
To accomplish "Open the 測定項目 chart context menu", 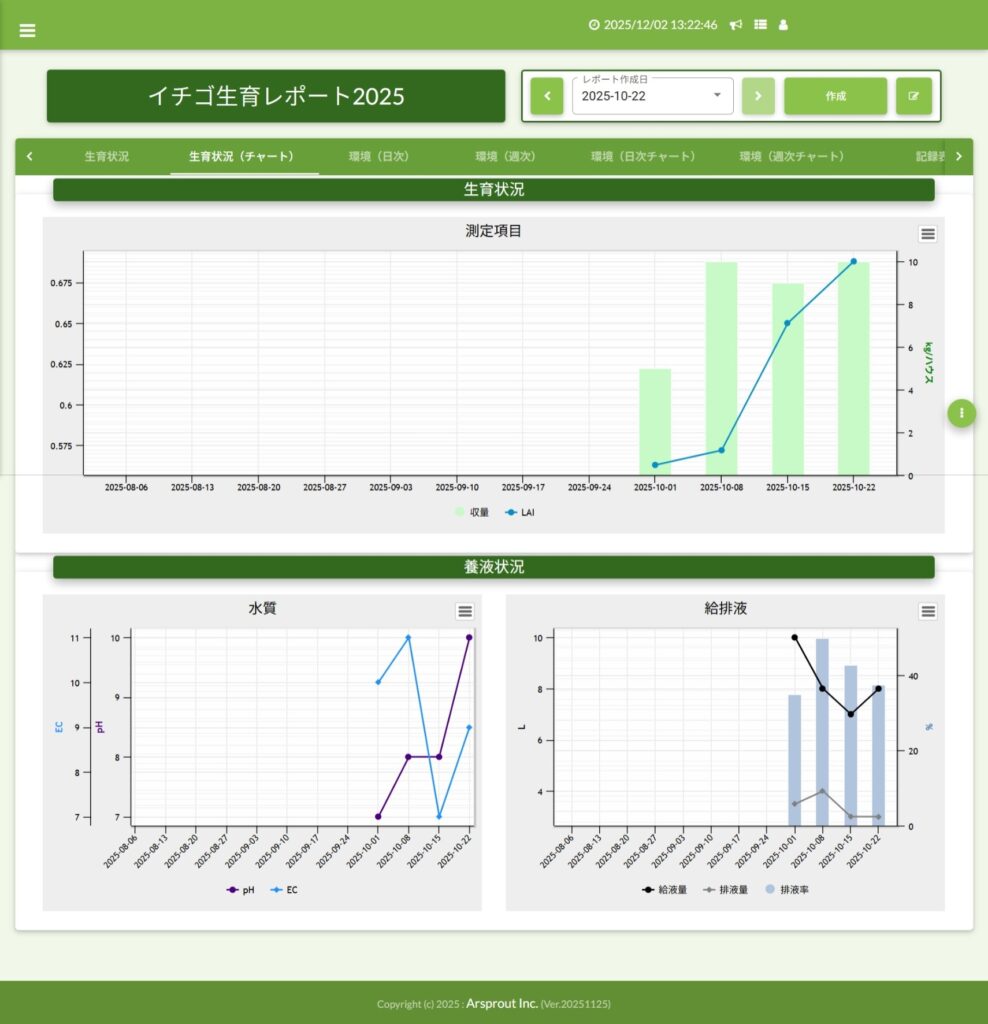I will coord(928,234).
